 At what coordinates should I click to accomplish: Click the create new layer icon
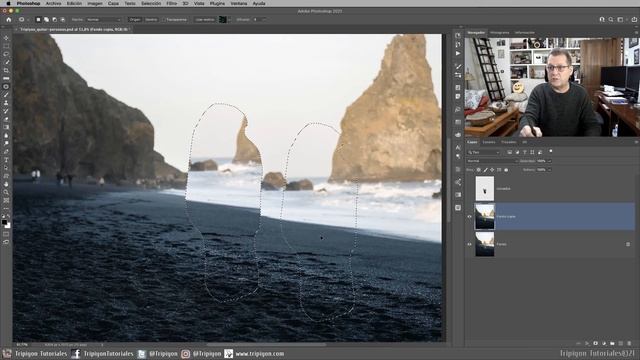[x=620, y=344]
